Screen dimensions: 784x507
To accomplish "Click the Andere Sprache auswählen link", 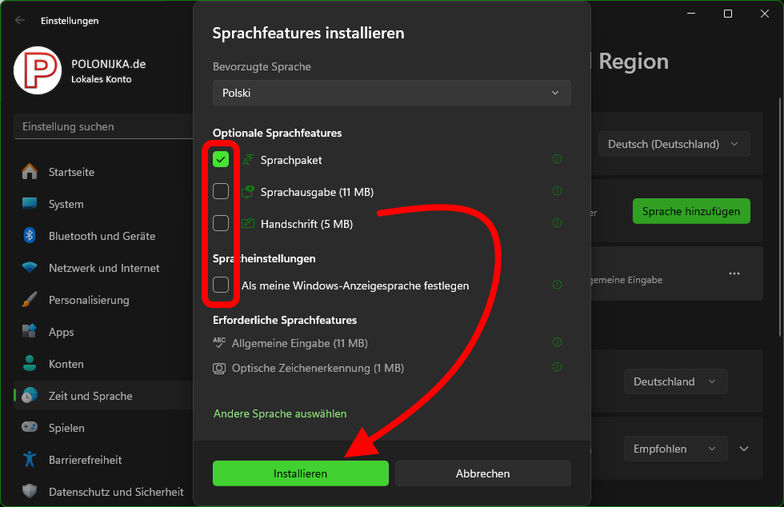I will pos(279,413).
